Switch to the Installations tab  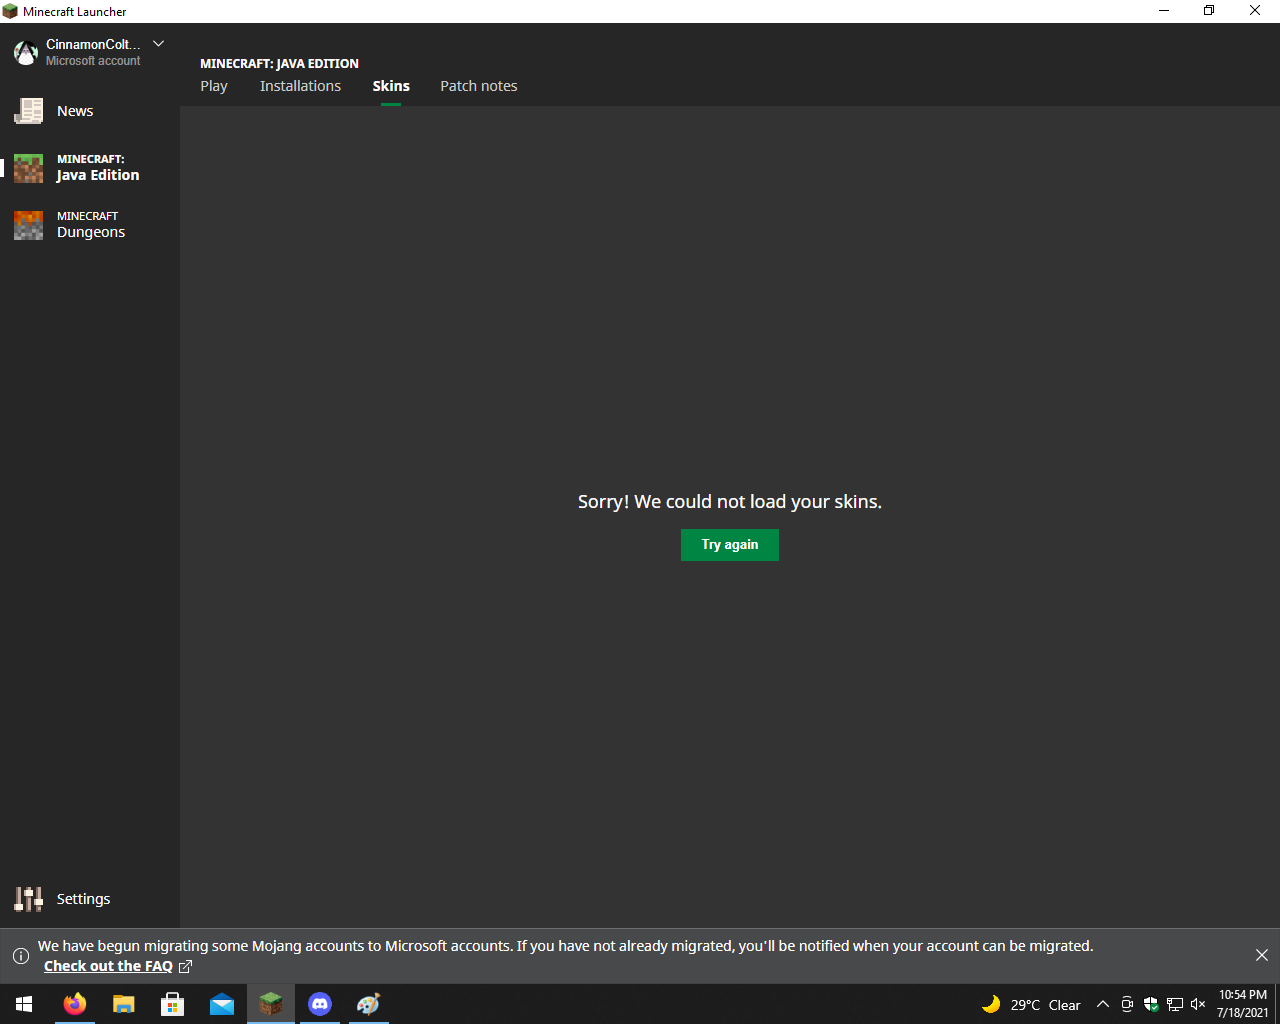300,86
